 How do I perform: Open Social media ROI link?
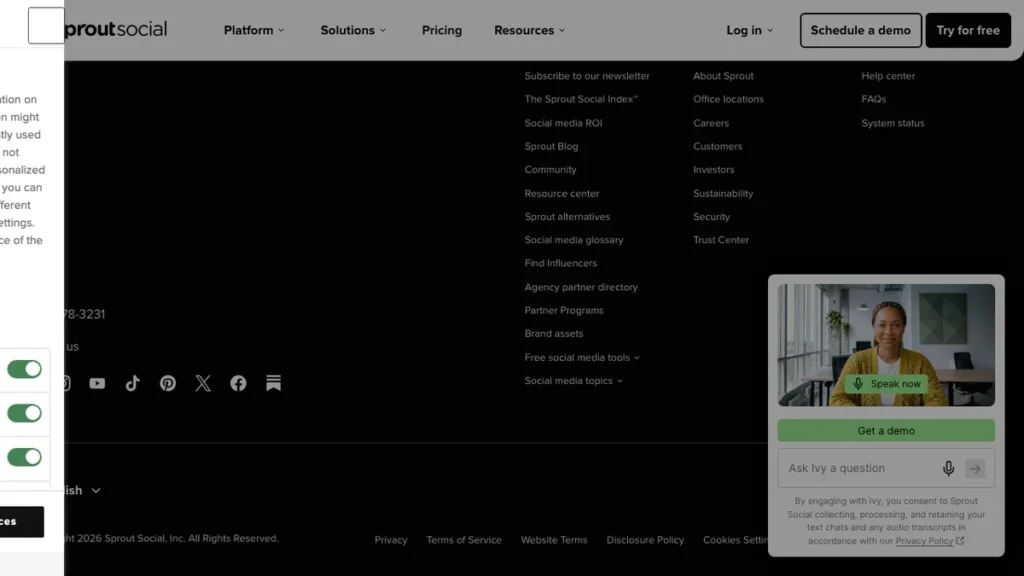563,123
